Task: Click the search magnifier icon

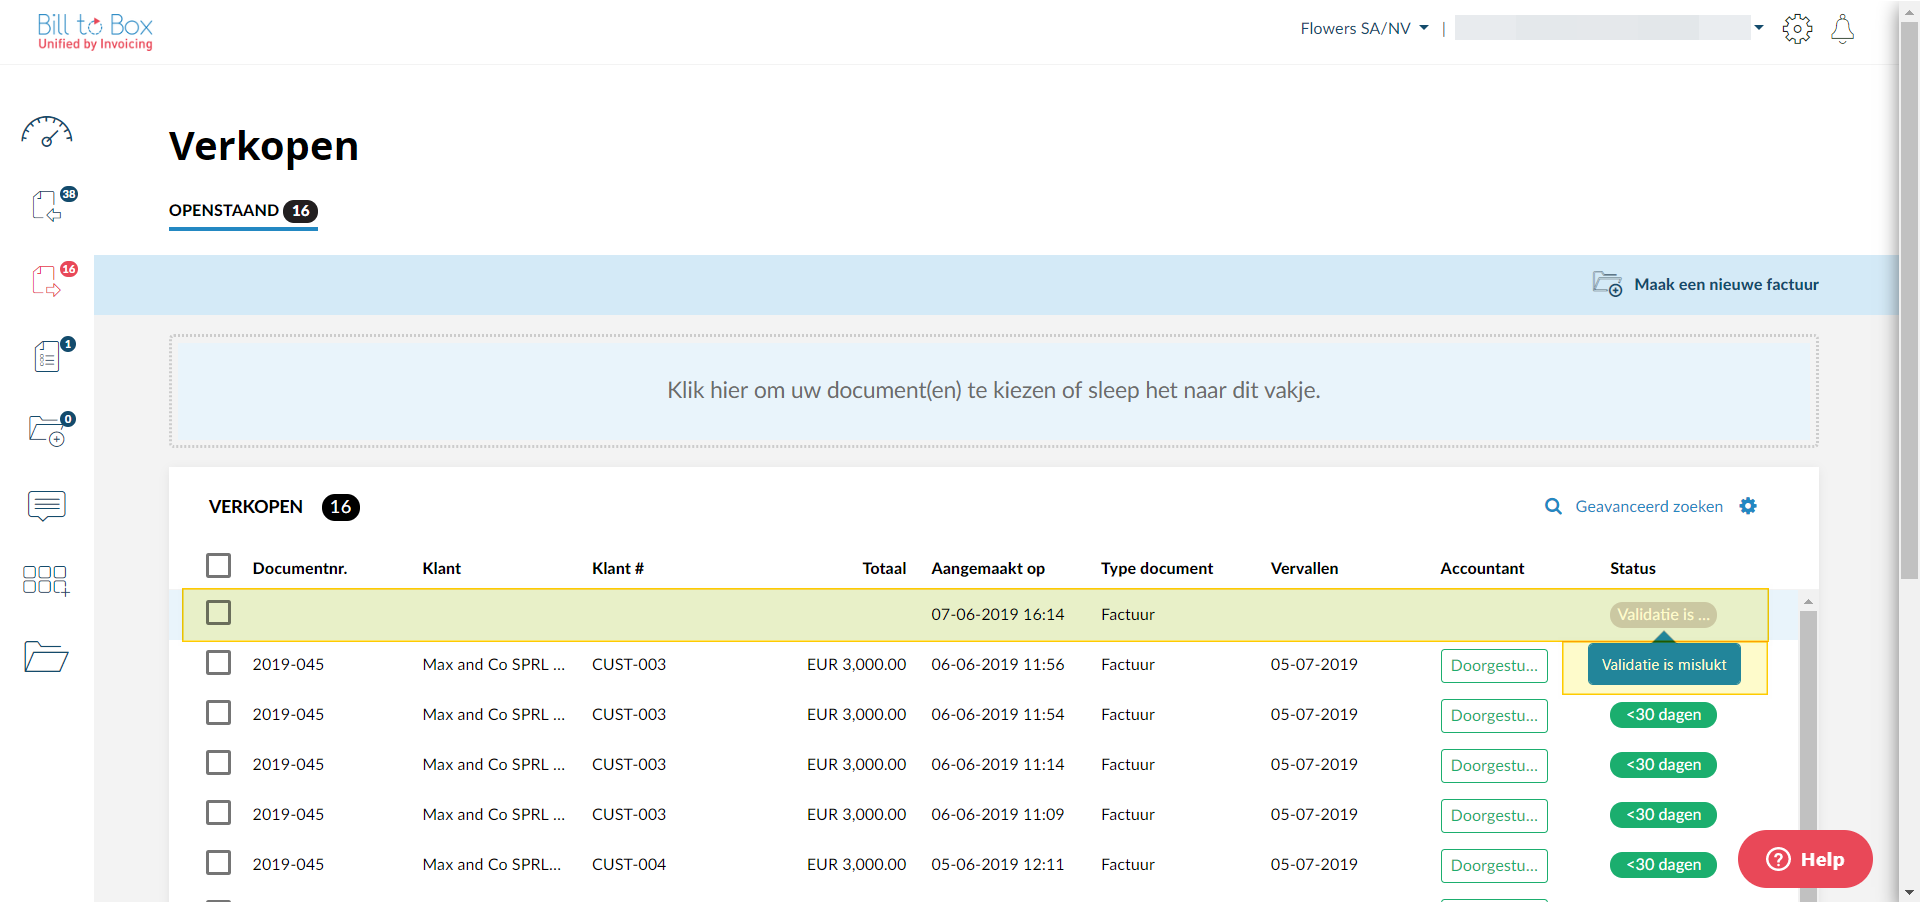Action: click(1553, 507)
